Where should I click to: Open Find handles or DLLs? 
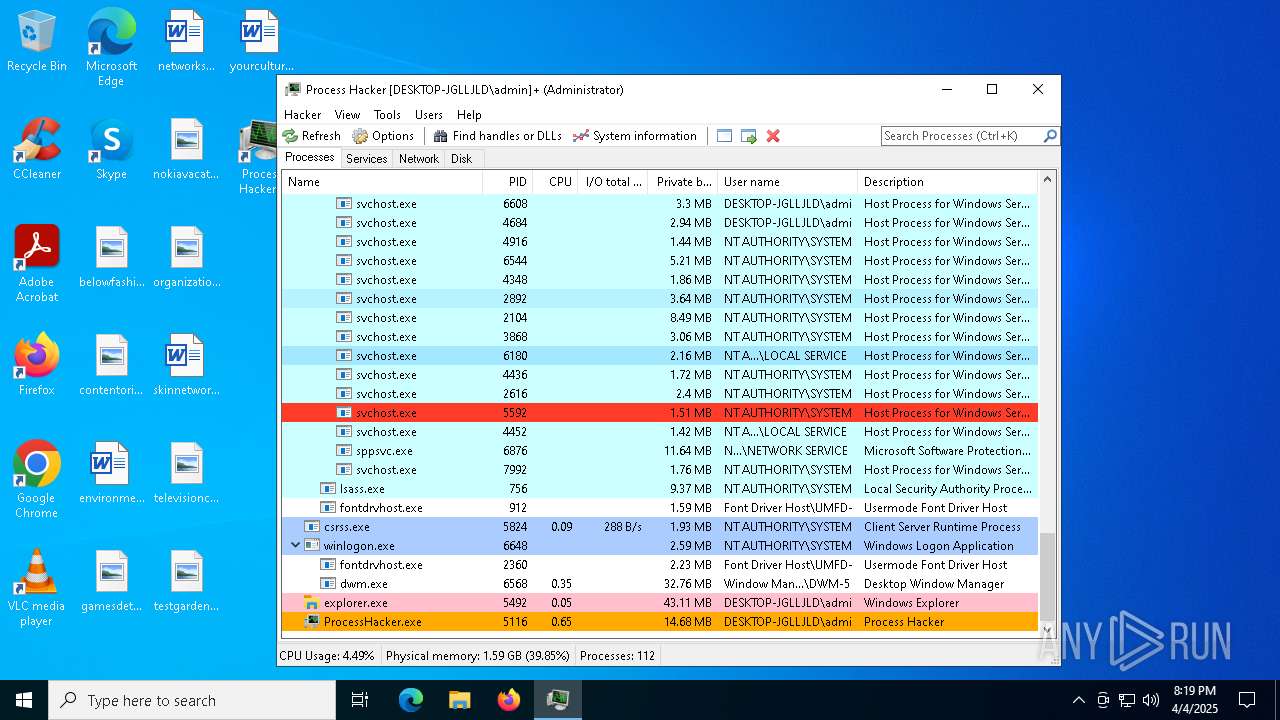497,136
